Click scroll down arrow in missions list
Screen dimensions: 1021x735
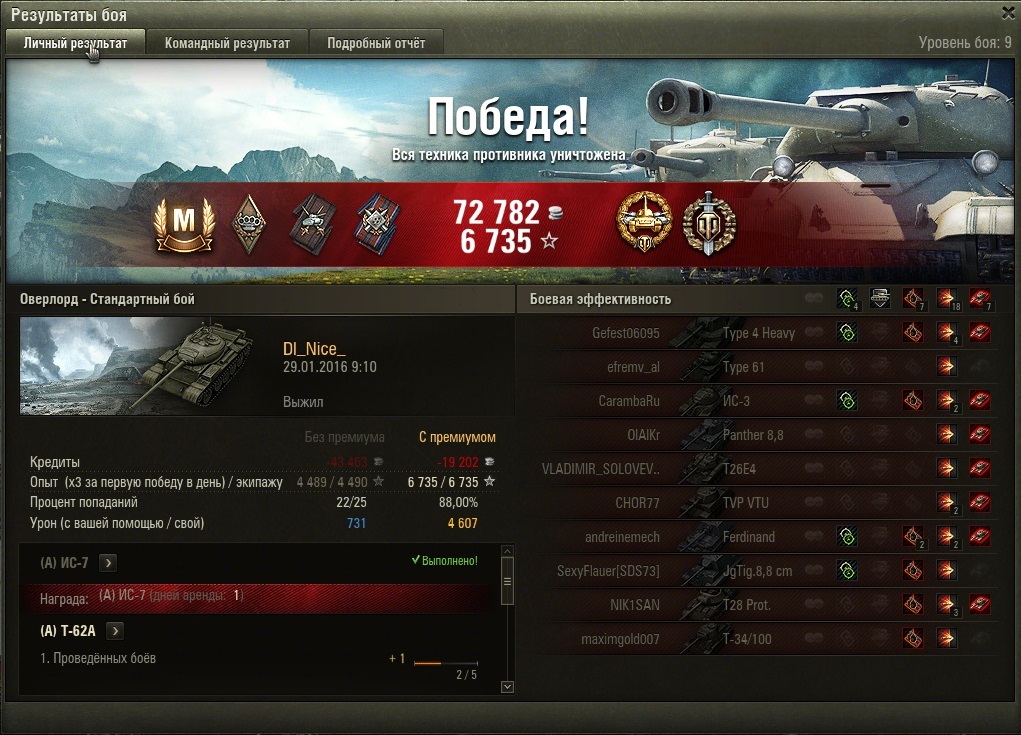point(507,687)
